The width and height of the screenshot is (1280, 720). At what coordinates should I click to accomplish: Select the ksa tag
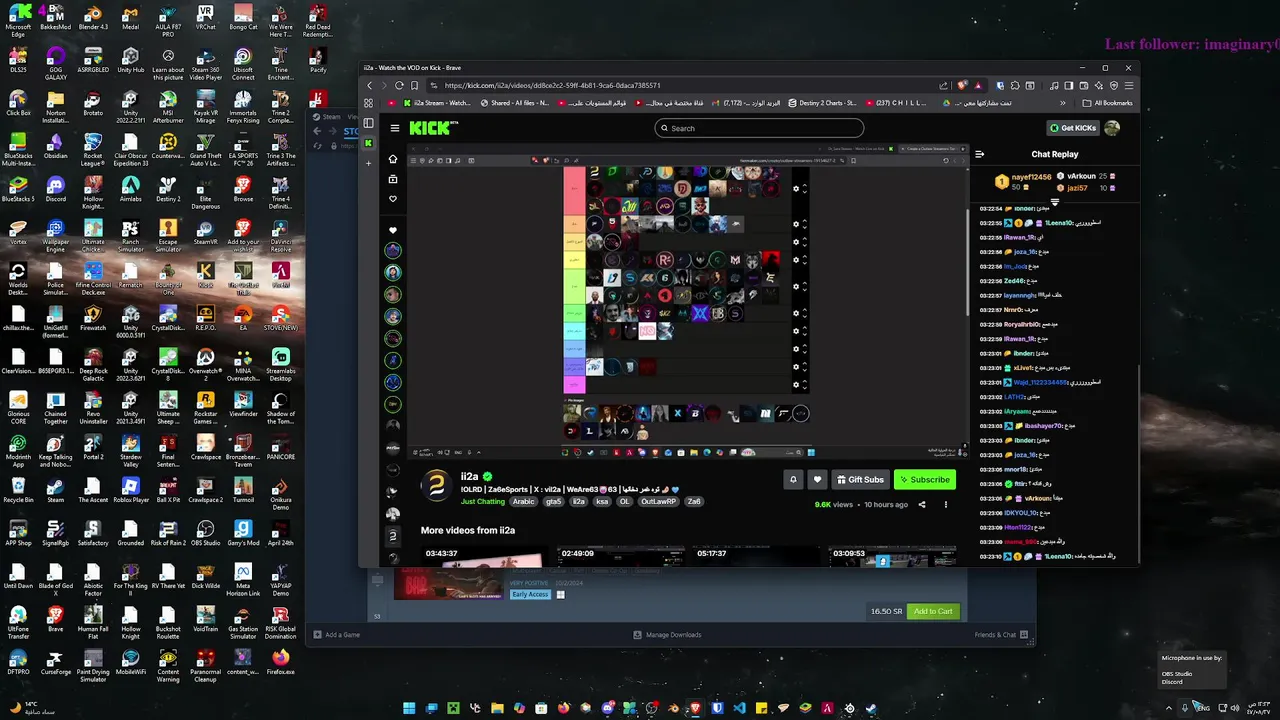coord(602,502)
